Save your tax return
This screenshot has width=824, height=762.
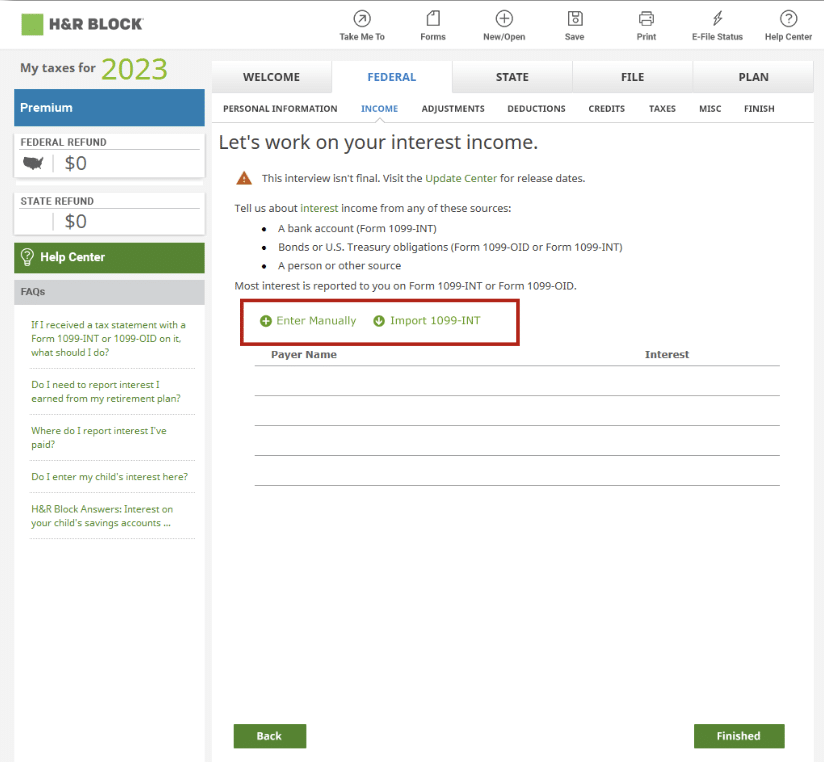(574, 25)
